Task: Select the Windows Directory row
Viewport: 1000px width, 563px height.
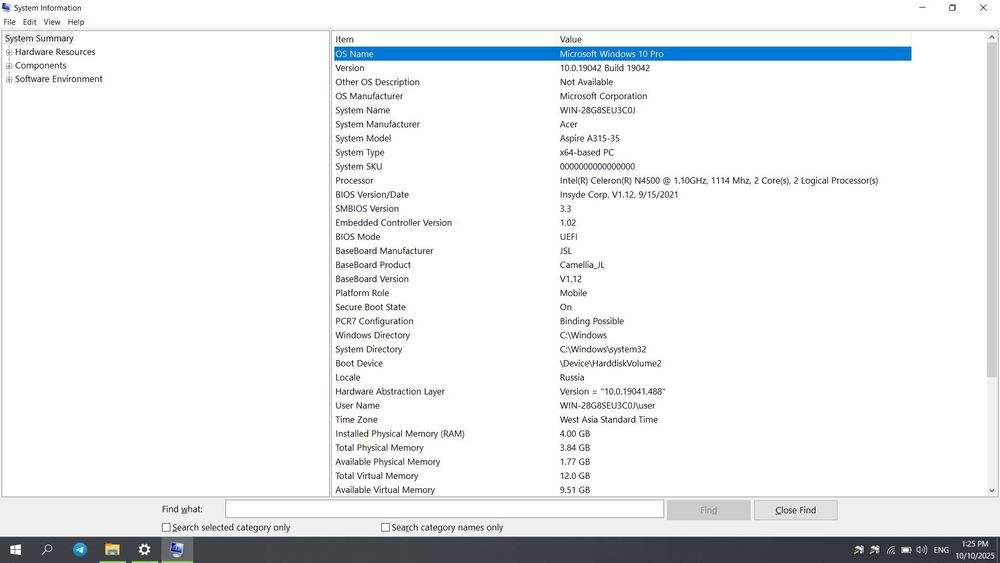Action: pos(622,335)
